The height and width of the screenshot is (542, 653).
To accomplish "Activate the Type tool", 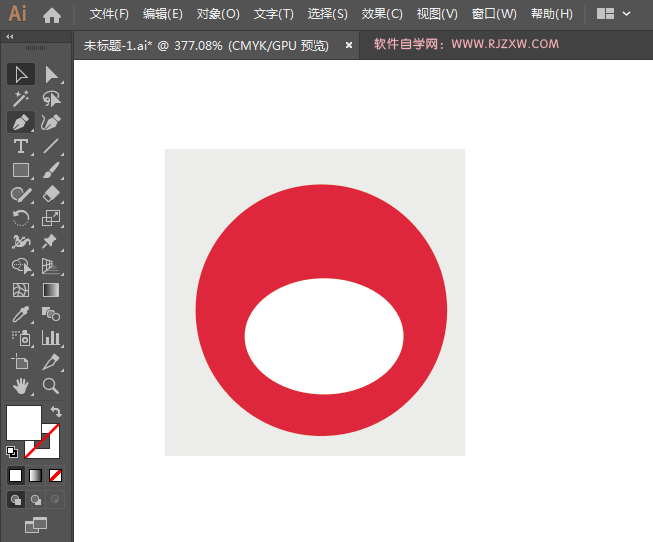I will 21,146.
